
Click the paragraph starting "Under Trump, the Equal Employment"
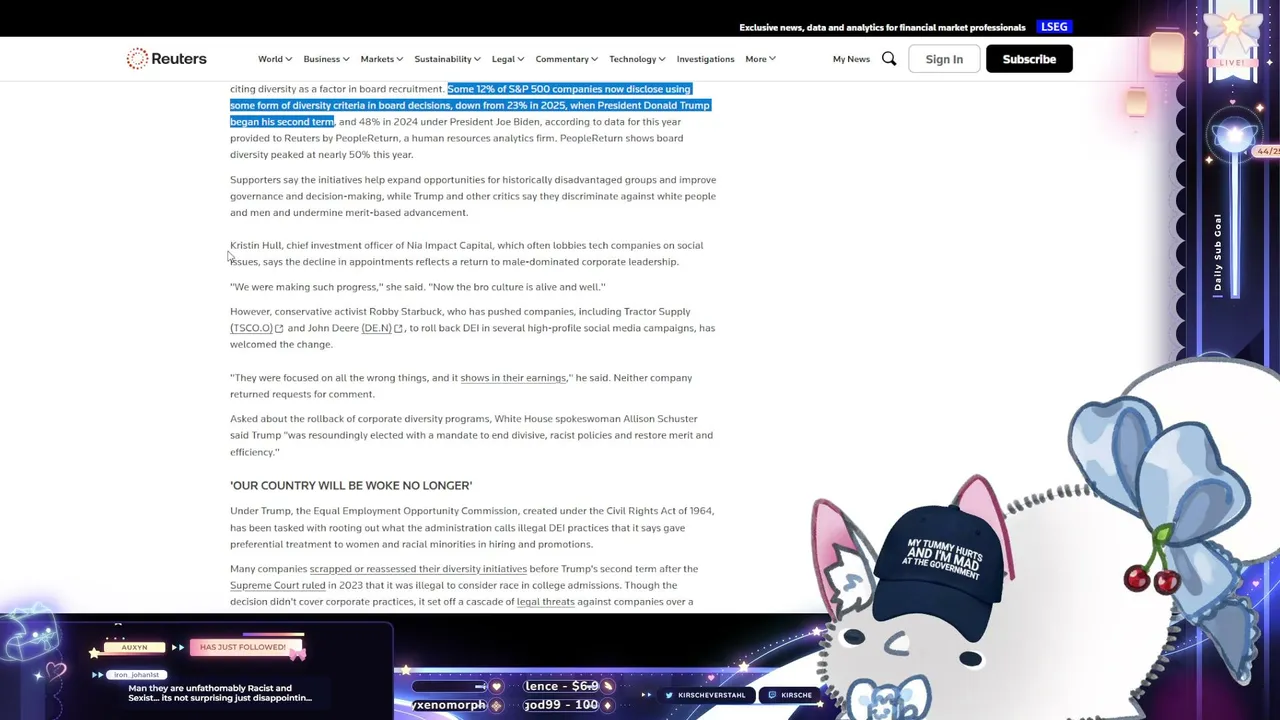472,527
